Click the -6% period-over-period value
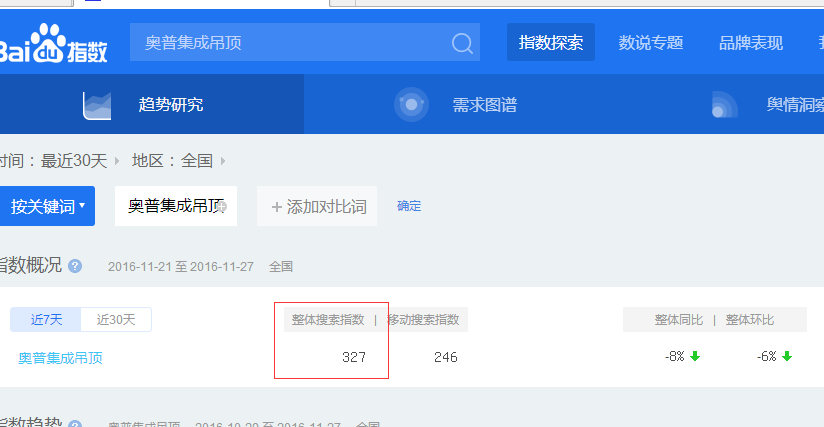The height and width of the screenshot is (427, 824). point(767,357)
